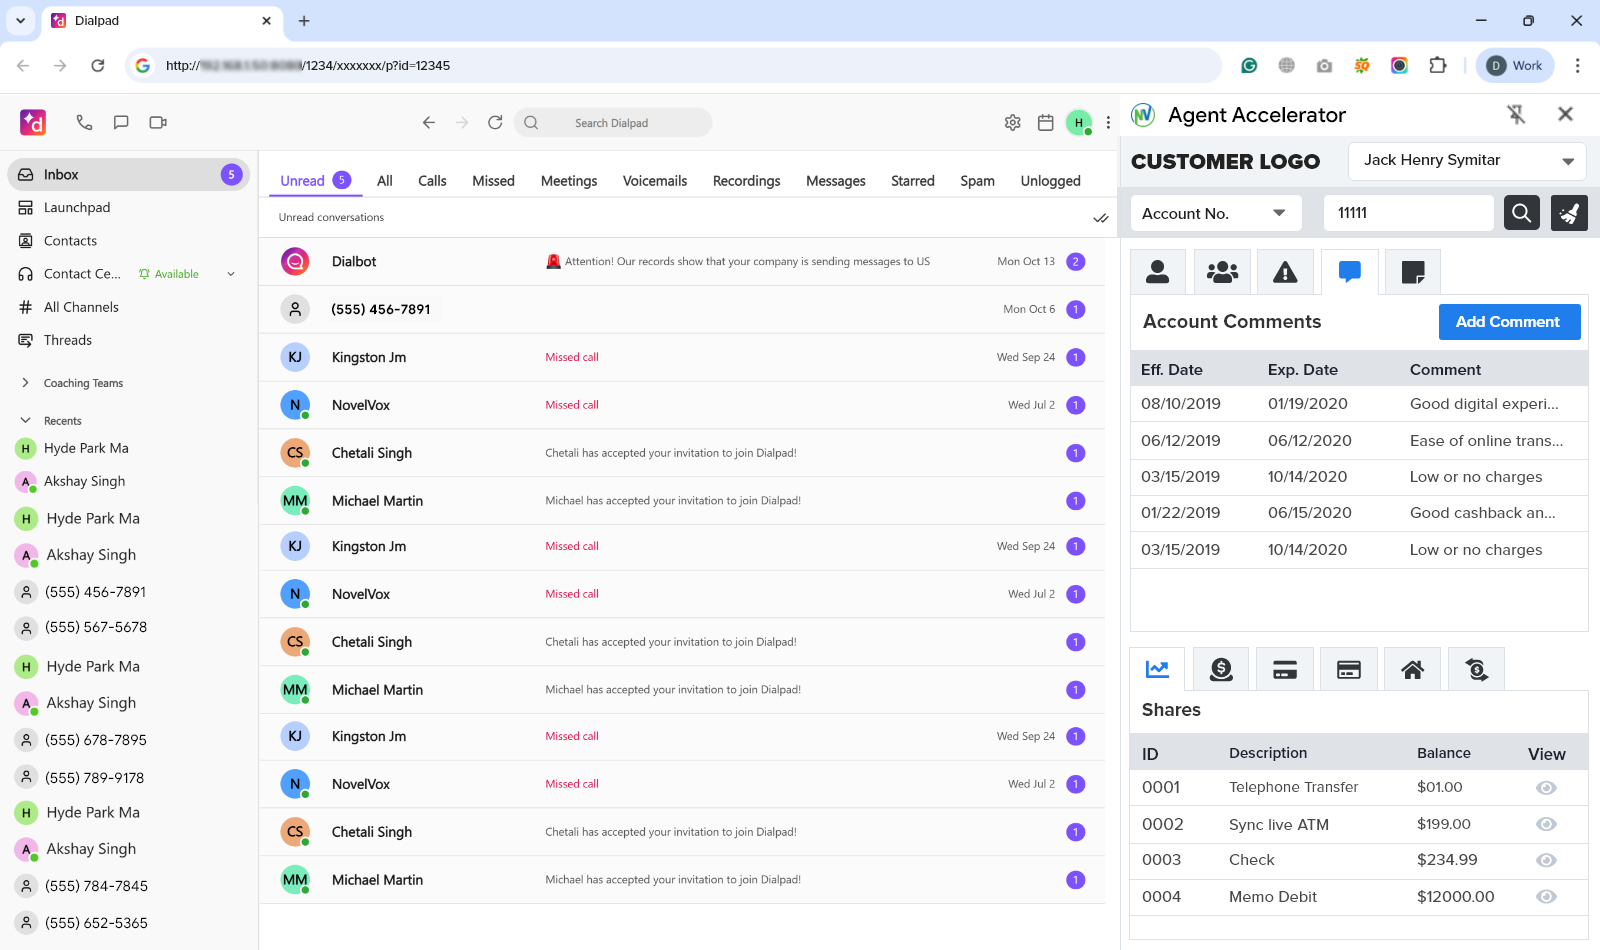Viewport: 1600px width, 950px height.
Task: View the Telephone Transfer share details
Action: point(1546,788)
